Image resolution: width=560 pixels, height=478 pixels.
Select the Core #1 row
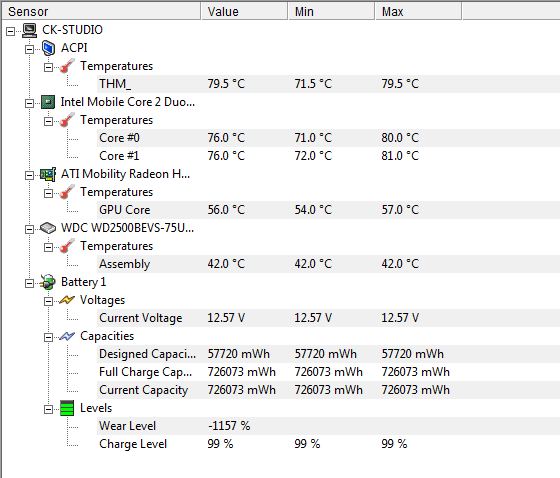click(328, 156)
